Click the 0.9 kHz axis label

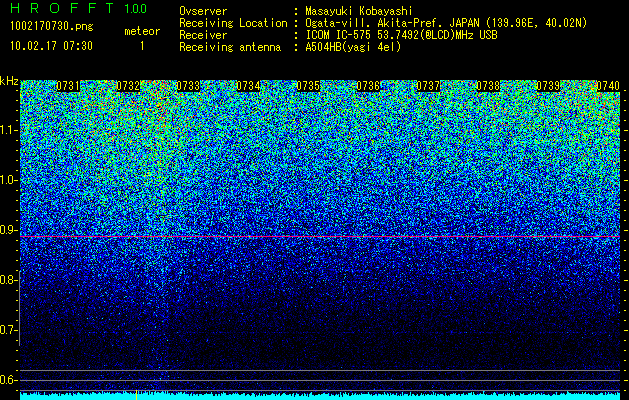[x=9, y=230]
